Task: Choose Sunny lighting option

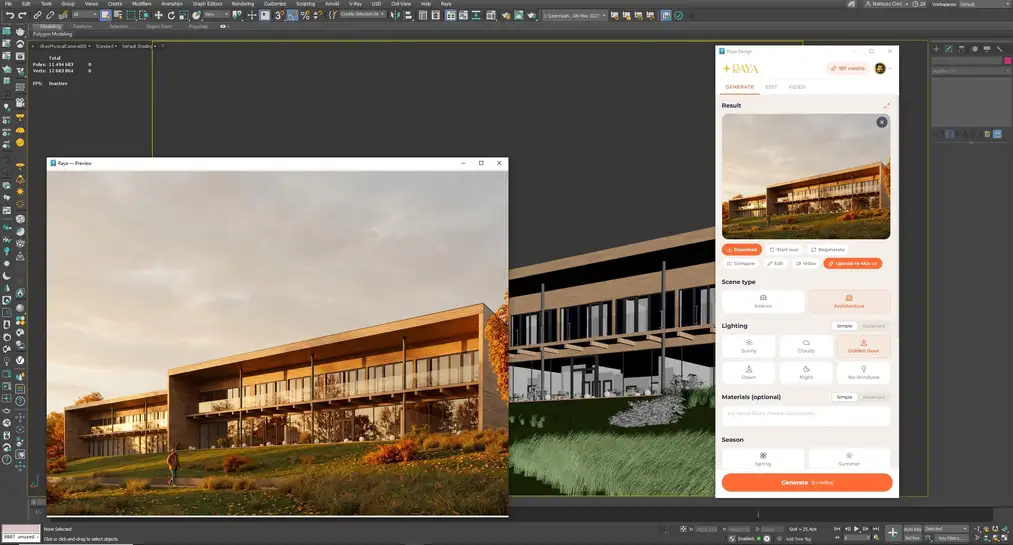Action: click(749, 346)
